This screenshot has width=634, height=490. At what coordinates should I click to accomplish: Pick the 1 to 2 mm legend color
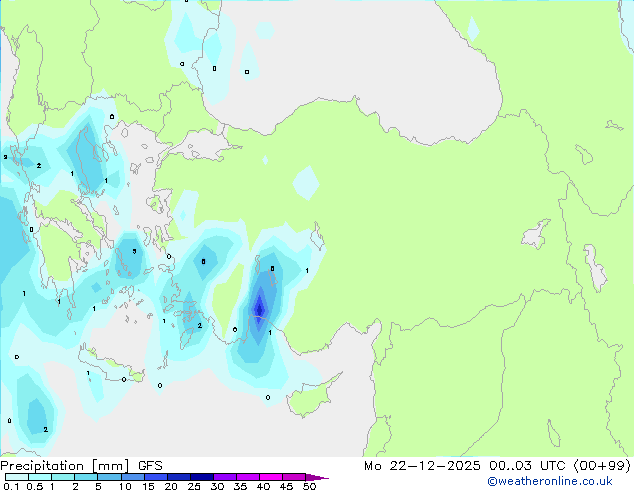click(x=63, y=477)
